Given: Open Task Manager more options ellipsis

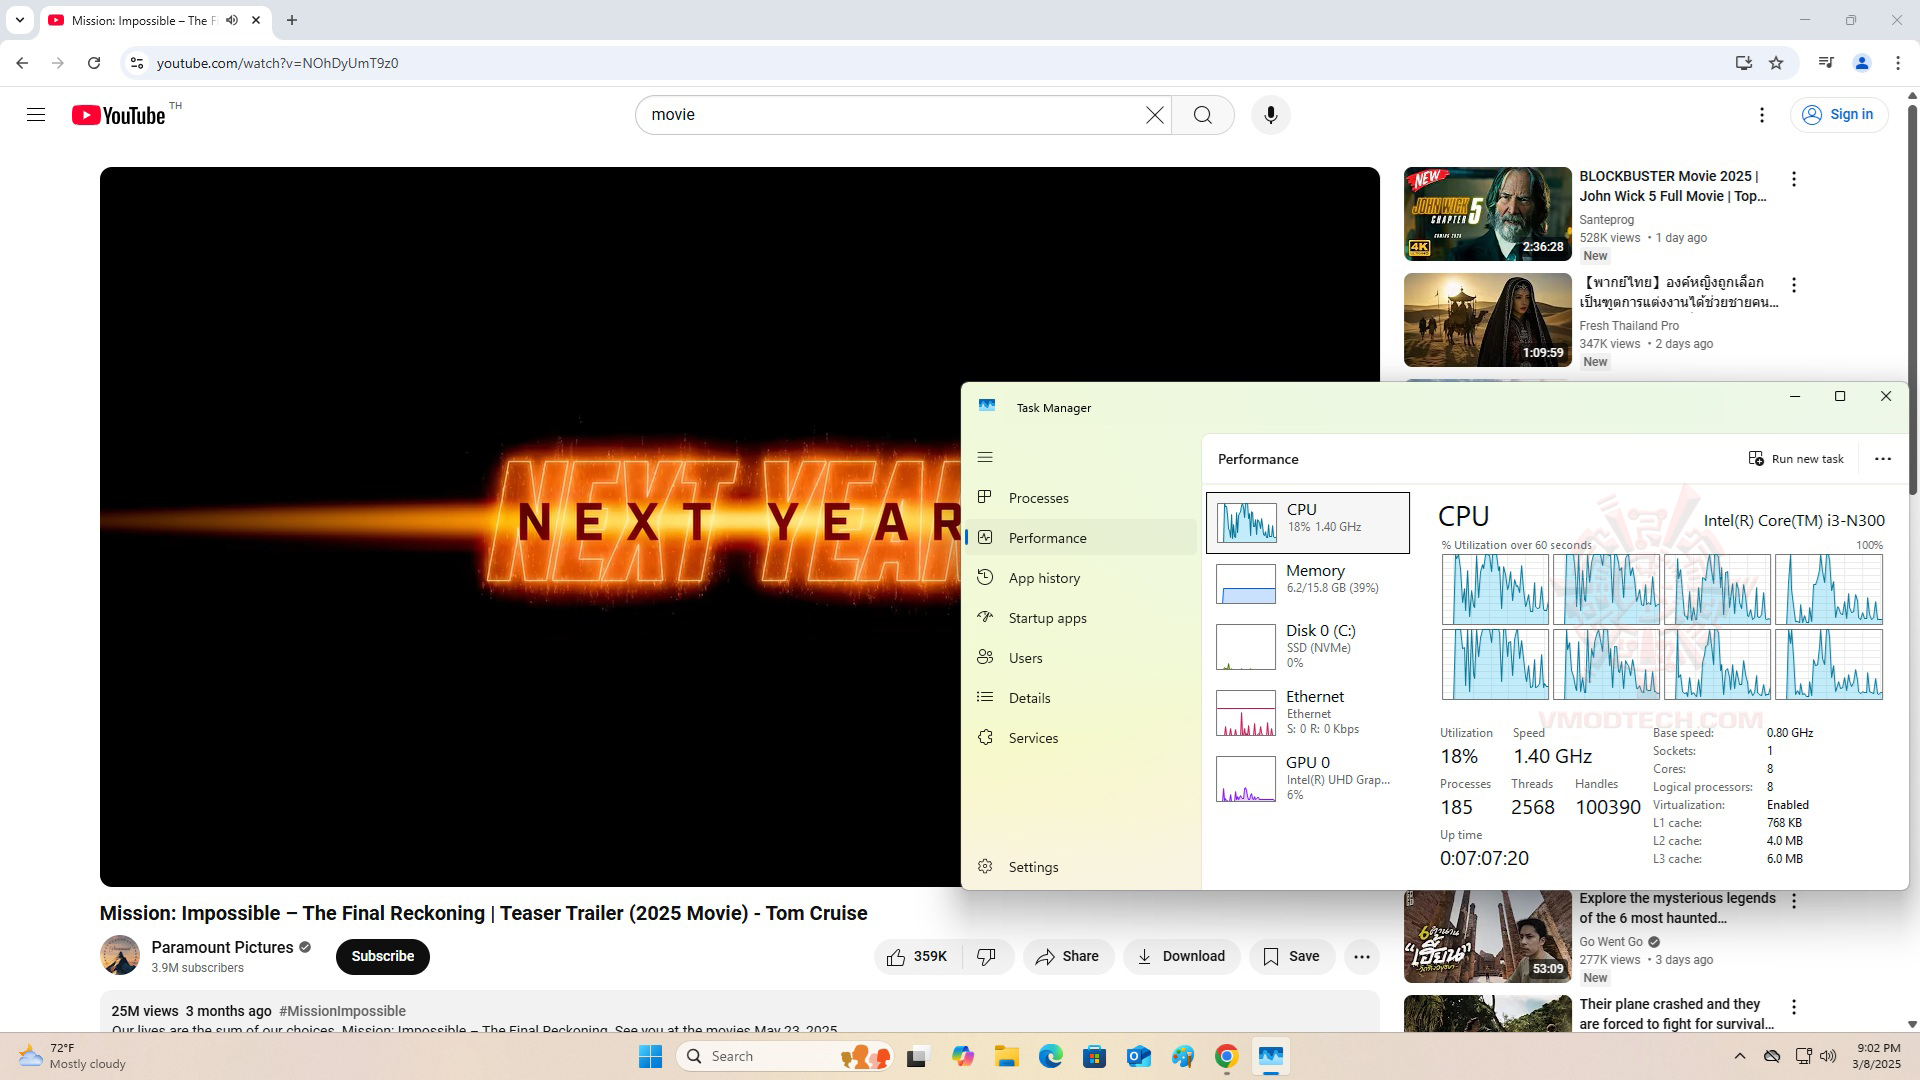Looking at the screenshot, I should [1883, 459].
